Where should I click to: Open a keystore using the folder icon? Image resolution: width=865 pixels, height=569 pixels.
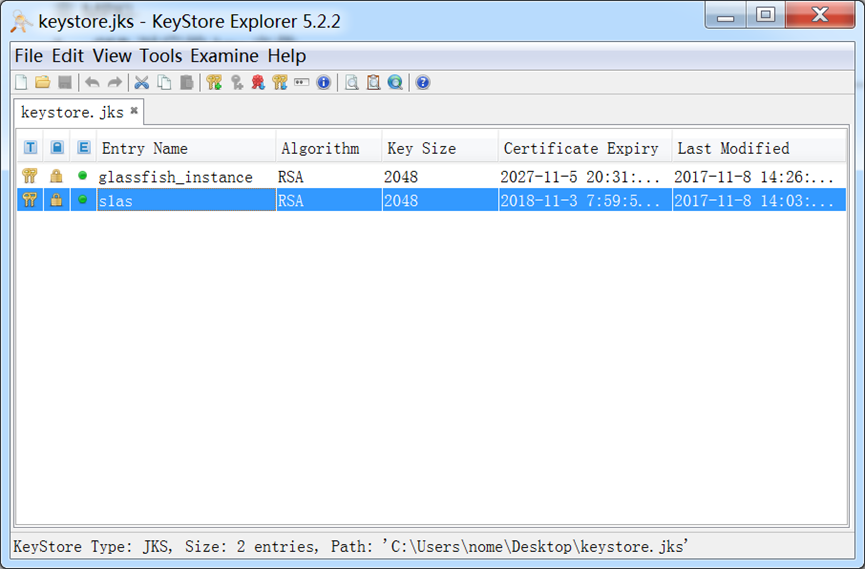pos(42,83)
